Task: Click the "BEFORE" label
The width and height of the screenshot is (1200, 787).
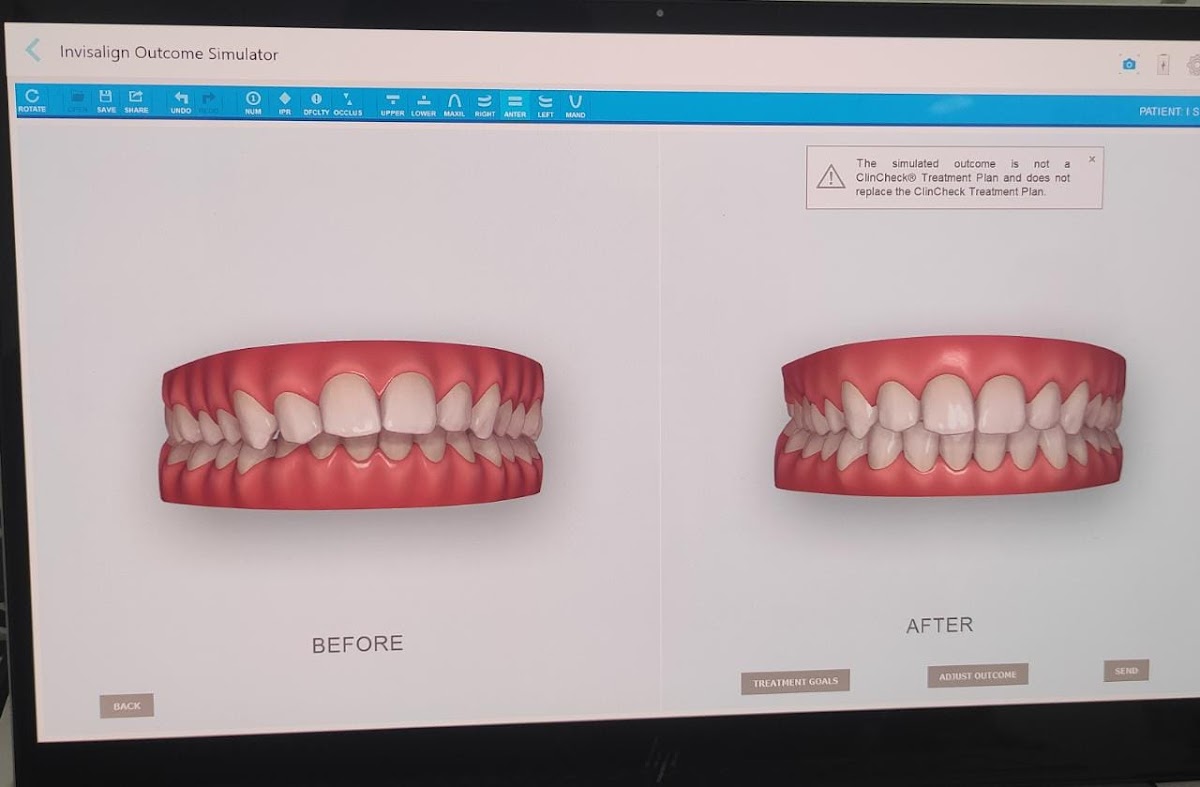Action: [357, 645]
